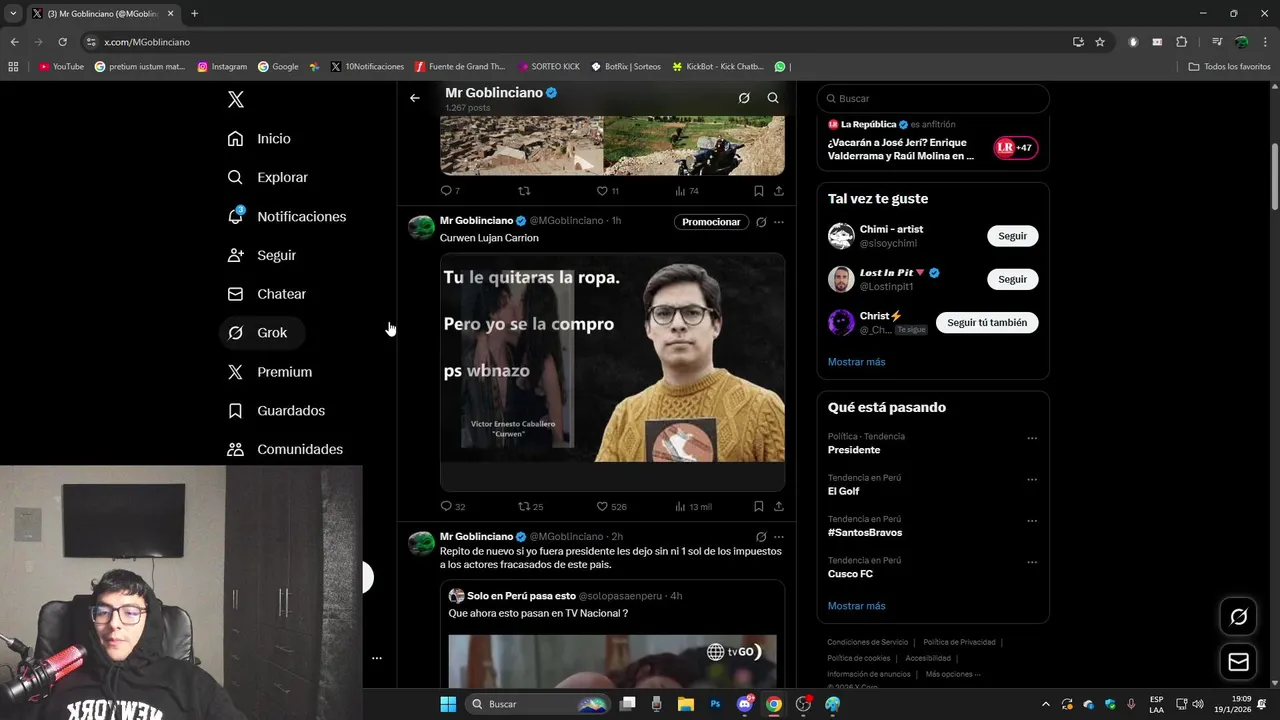
Task: Click Promocionar button on the post
Action: click(711, 222)
